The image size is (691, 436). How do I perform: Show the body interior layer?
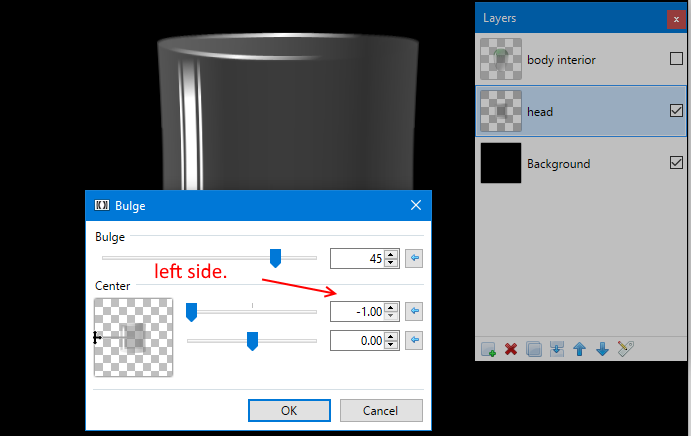pyautogui.click(x=676, y=59)
